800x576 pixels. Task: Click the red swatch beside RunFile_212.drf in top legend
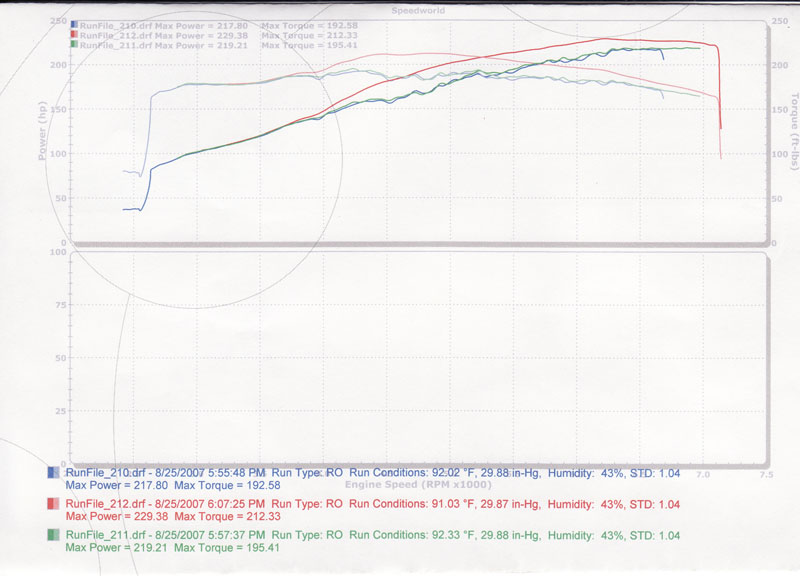[x=75, y=35]
